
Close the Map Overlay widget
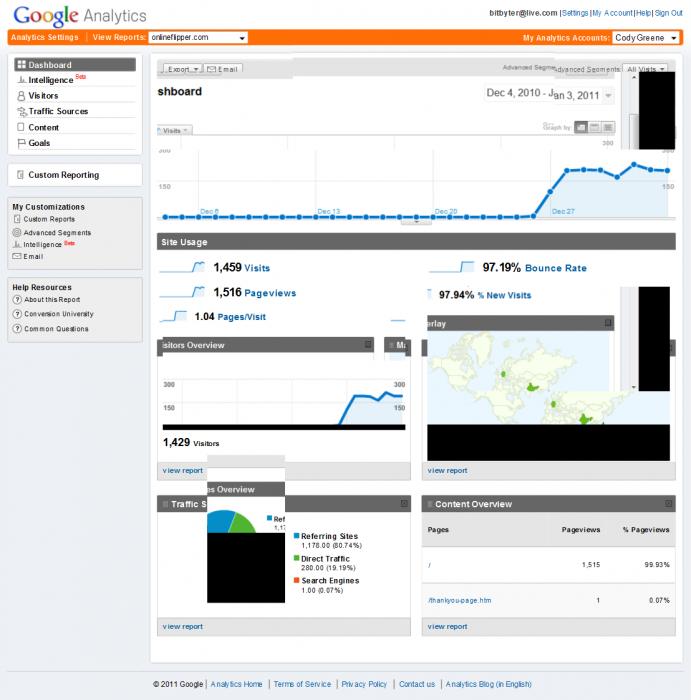click(x=608, y=322)
